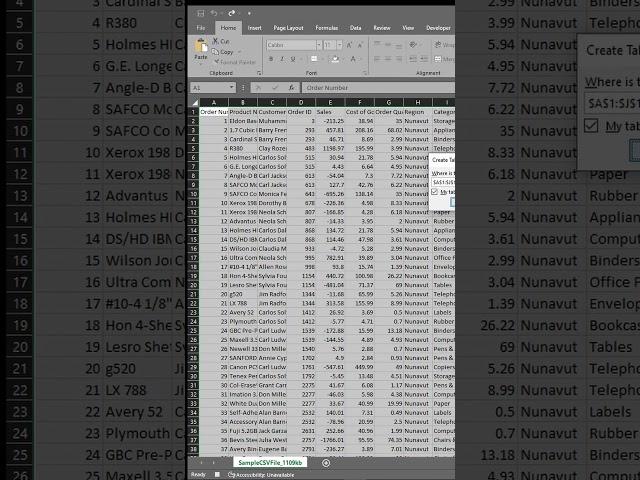Switch to the Insert ribbon tab
Screen dimensions: 640x480
point(254,28)
